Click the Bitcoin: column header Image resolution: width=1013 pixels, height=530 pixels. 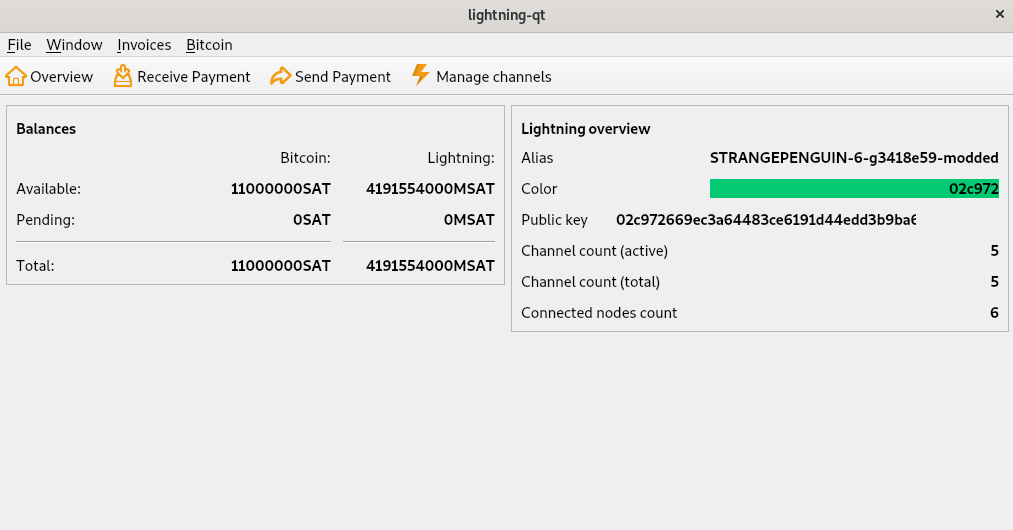coord(305,158)
